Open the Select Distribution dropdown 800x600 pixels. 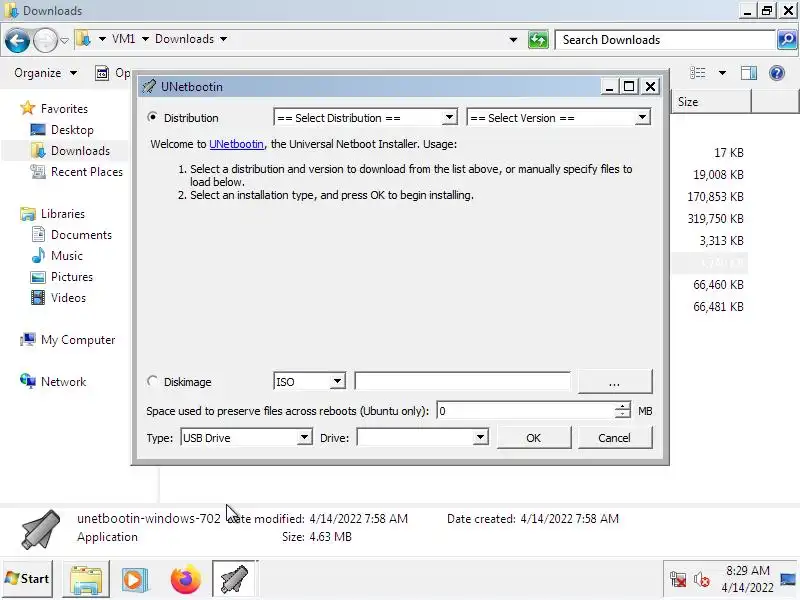(x=365, y=118)
